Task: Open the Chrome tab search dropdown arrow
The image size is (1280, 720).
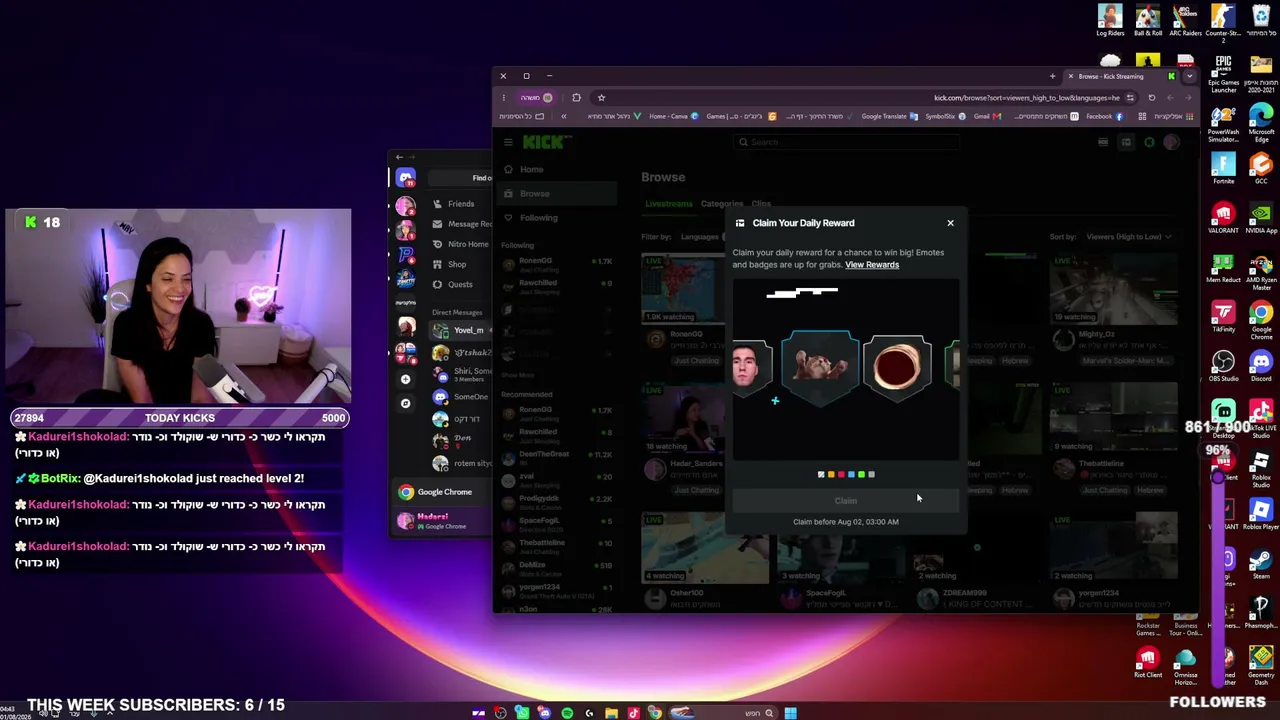Action: pyautogui.click(x=1189, y=76)
